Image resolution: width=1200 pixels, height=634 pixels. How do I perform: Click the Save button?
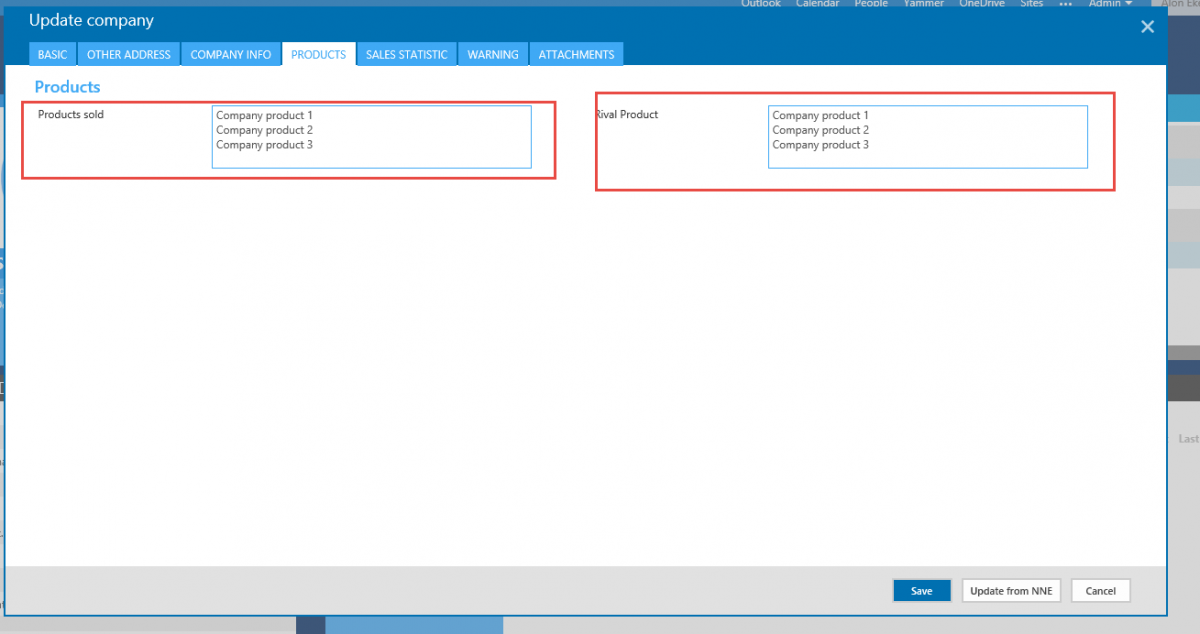(x=921, y=591)
